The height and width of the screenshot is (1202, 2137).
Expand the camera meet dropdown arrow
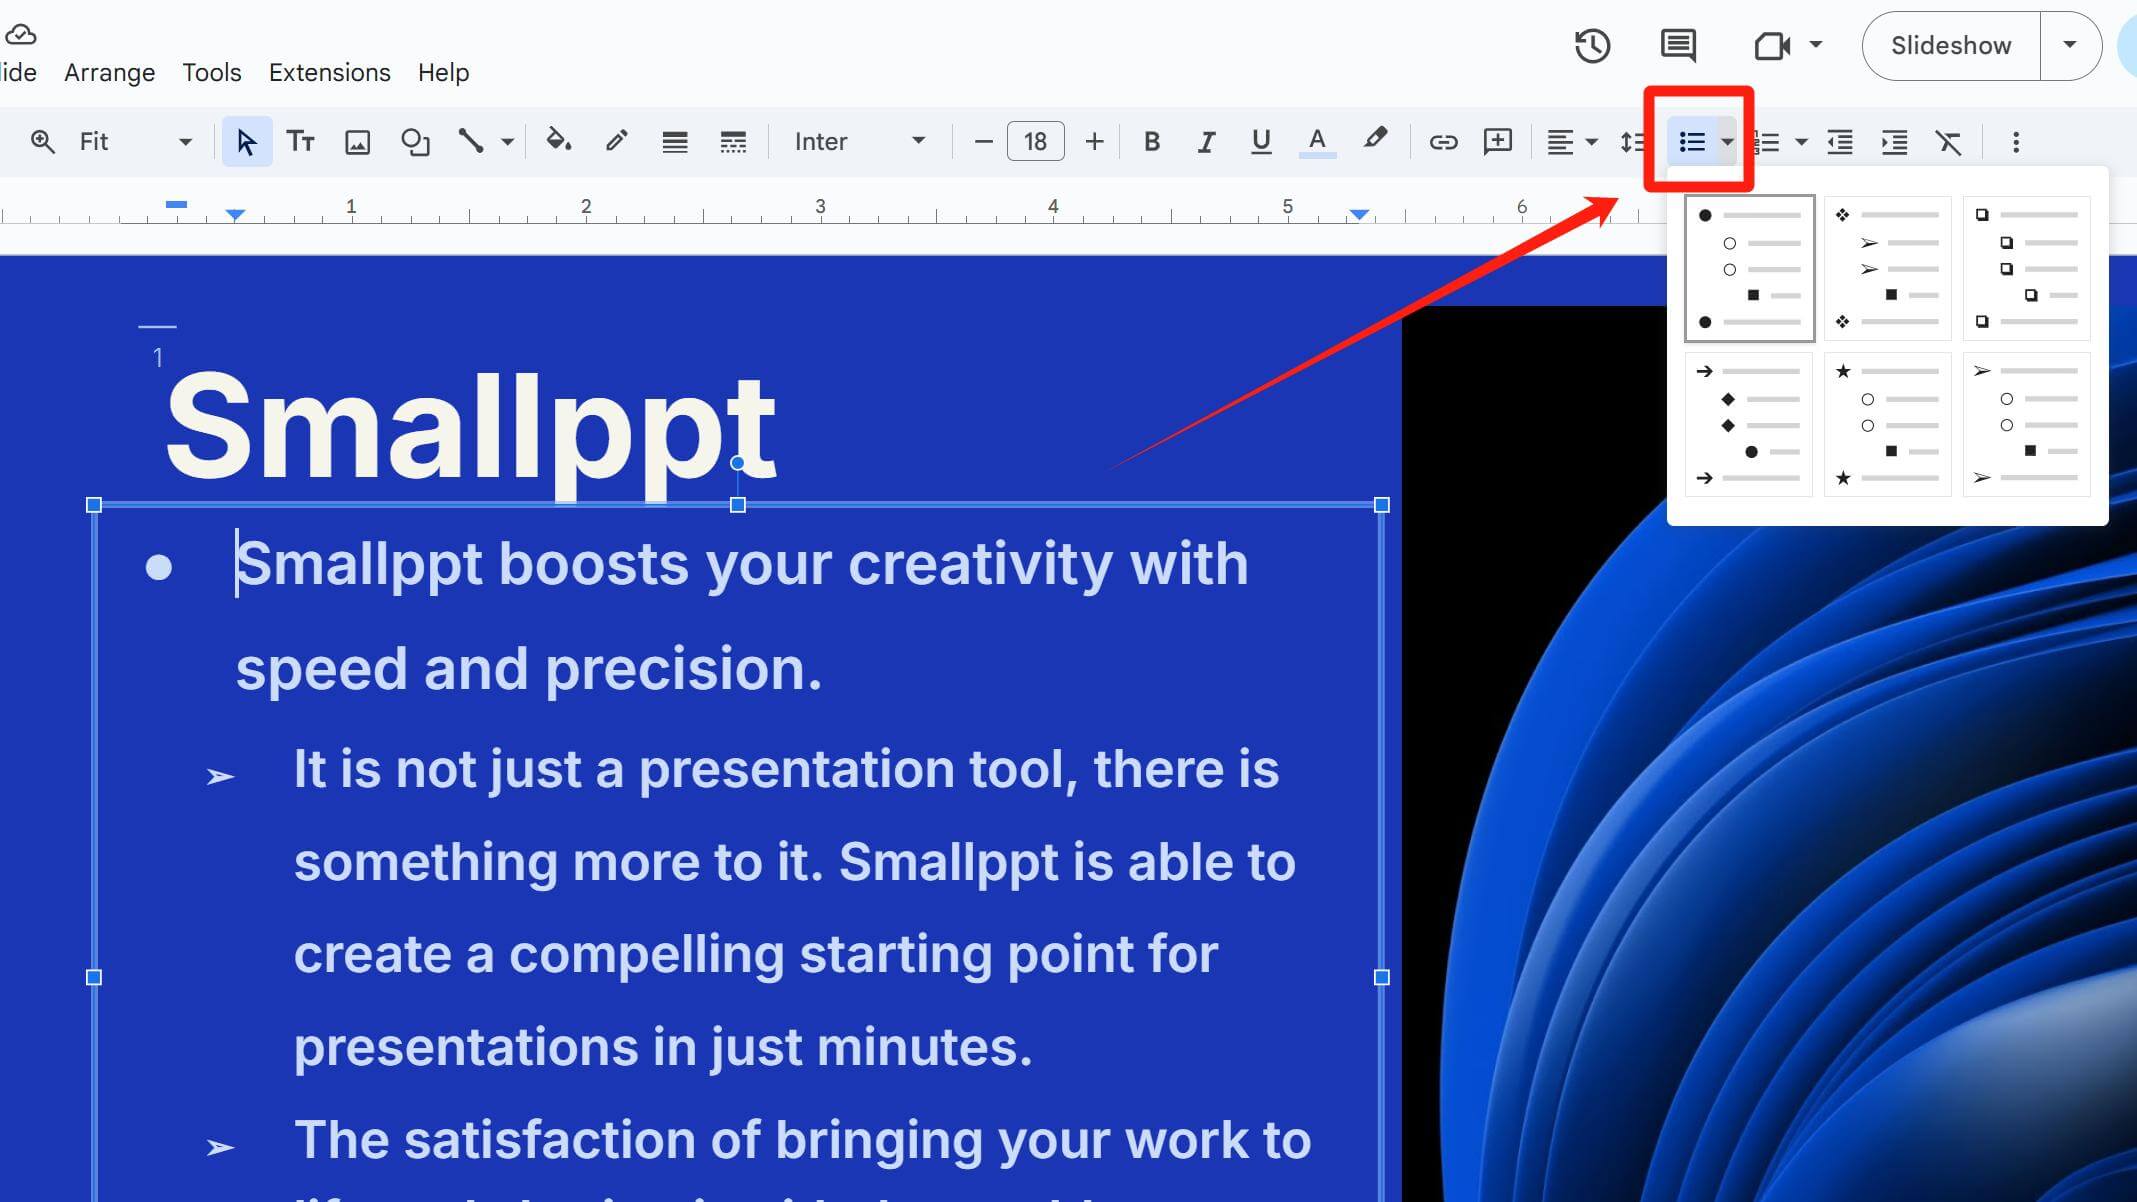pyautogui.click(x=1816, y=45)
